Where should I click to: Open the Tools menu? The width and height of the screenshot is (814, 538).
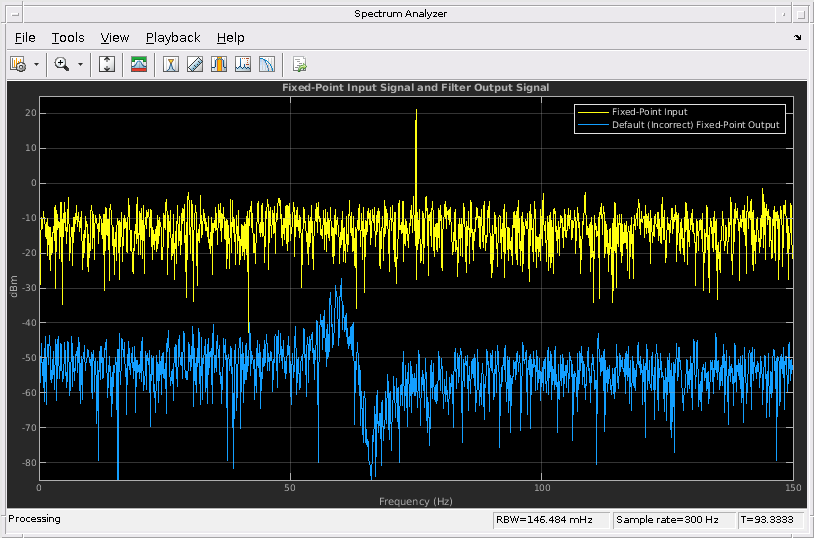click(x=68, y=38)
